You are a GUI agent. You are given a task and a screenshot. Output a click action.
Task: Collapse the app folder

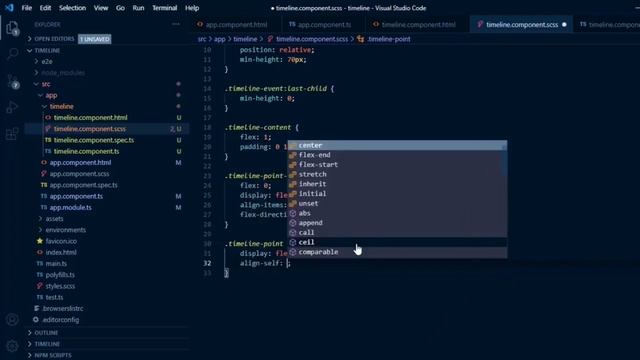pos(51,95)
